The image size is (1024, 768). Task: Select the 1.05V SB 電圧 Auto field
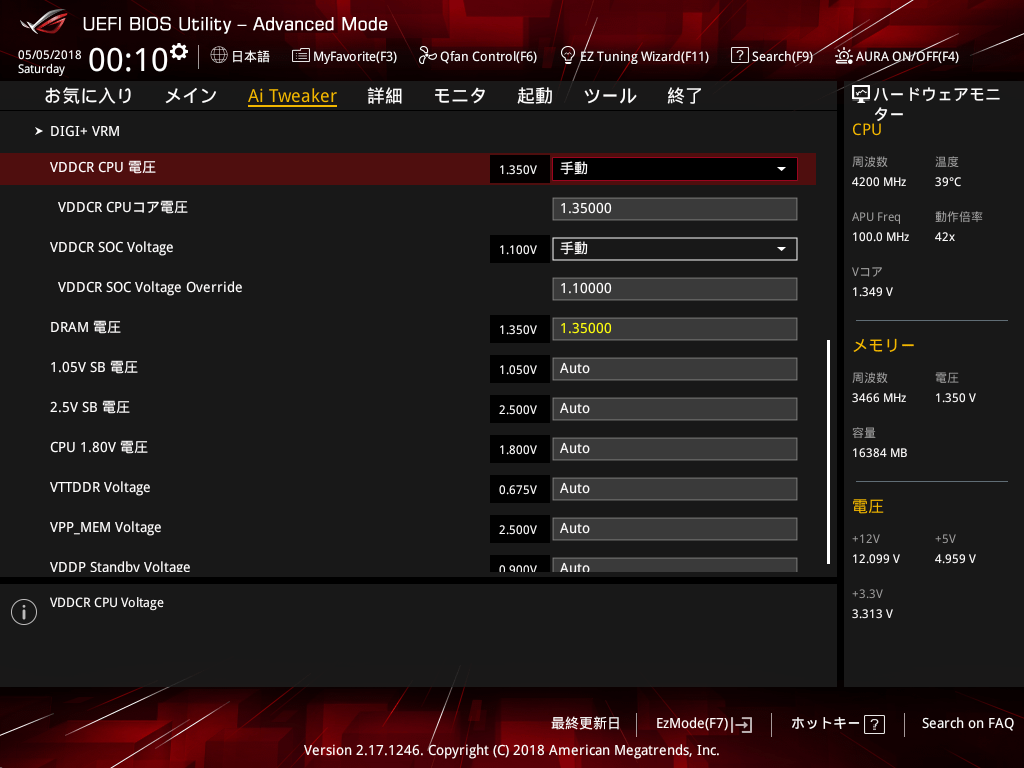point(675,369)
